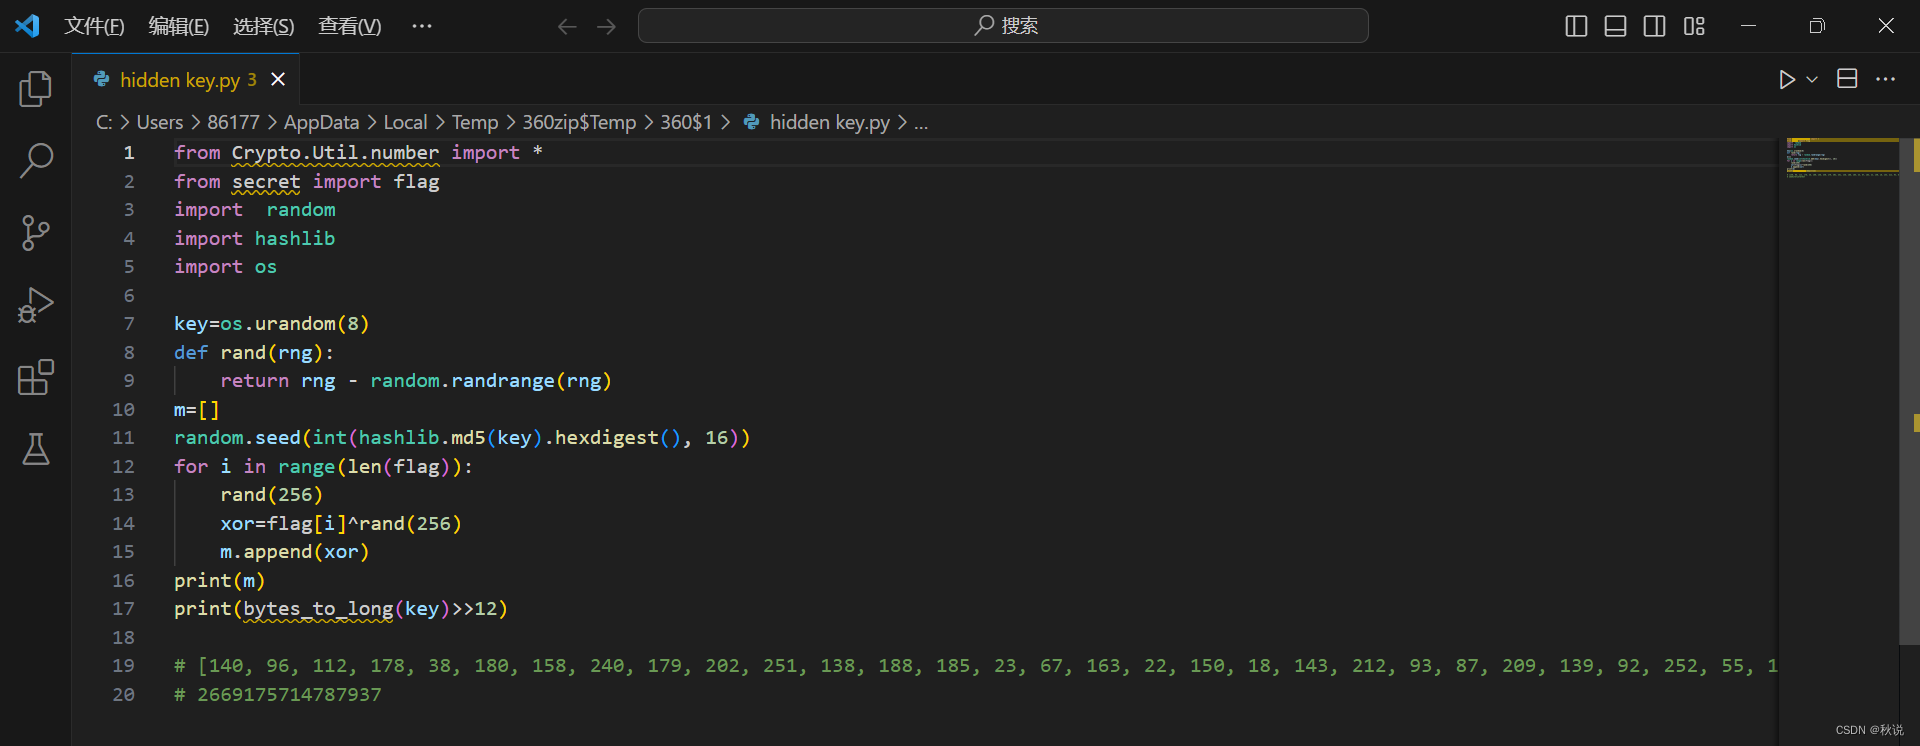Image resolution: width=1920 pixels, height=746 pixels.
Task: Click the Local breadcrumb segment
Action: pyautogui.click(x=405, y=122)
